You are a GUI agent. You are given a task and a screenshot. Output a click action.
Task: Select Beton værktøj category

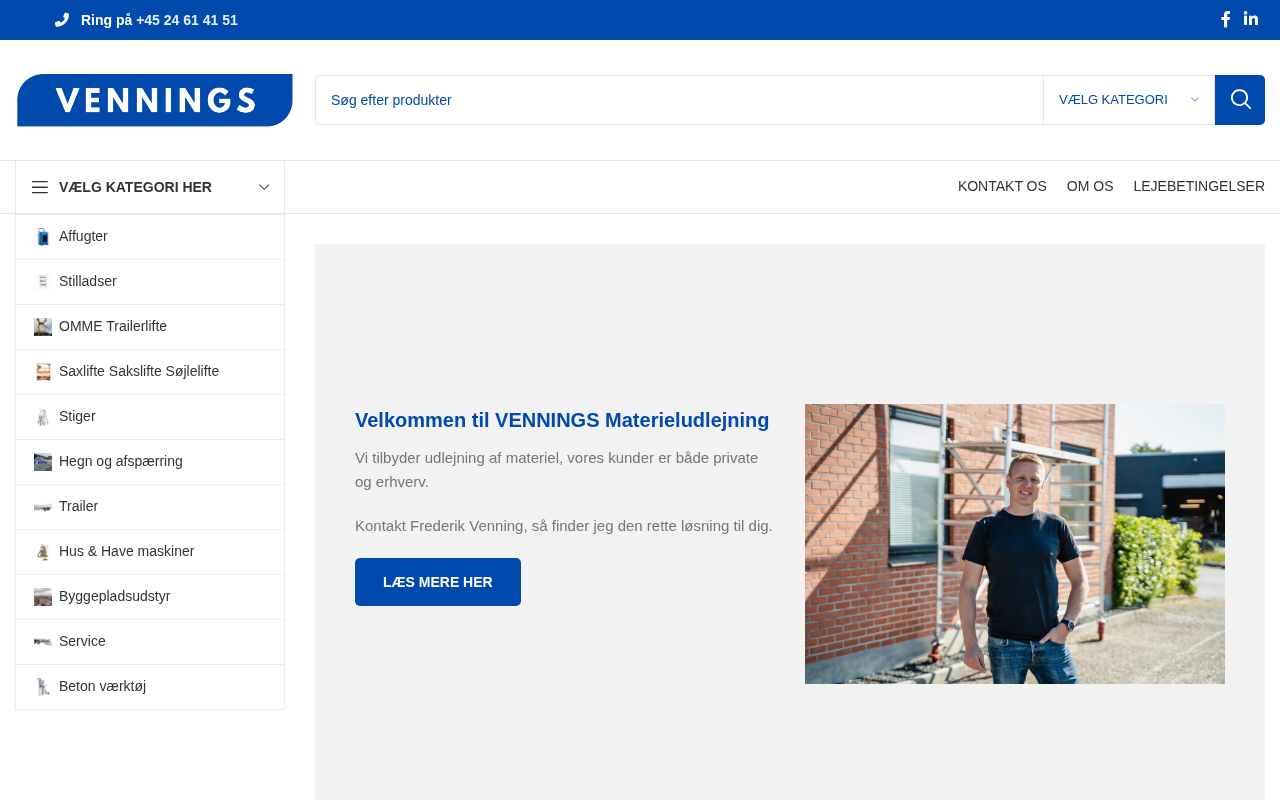click(x=150, y=687)
